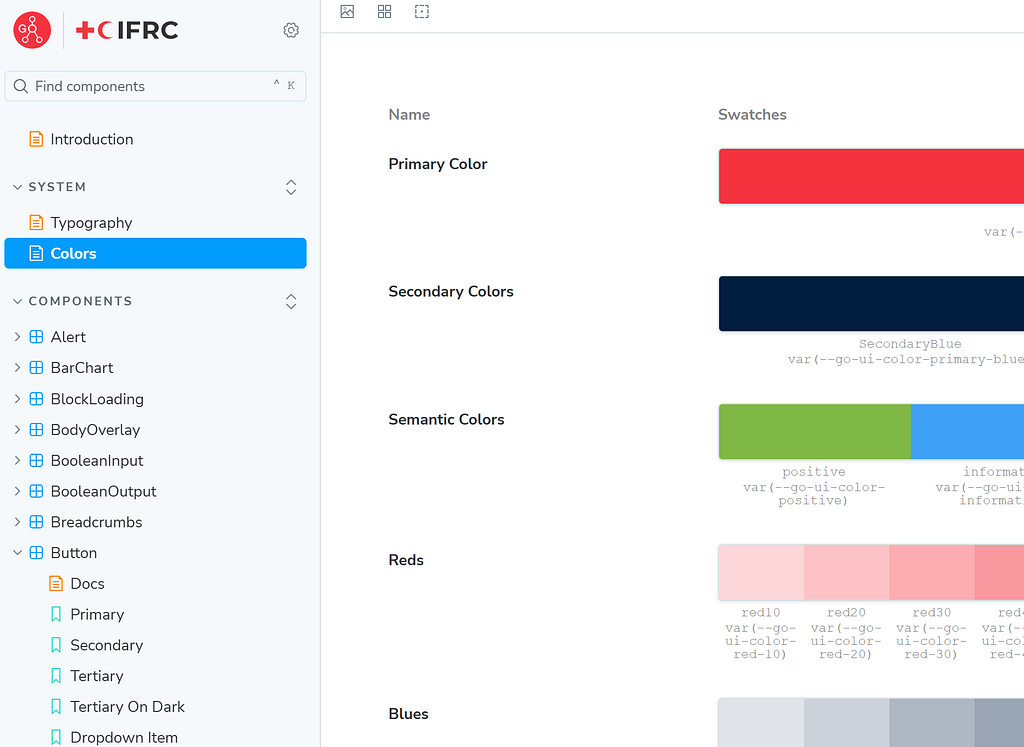The image size is (1024, 747).
Task: Click the green positive swatch
Action: point(814,432)
